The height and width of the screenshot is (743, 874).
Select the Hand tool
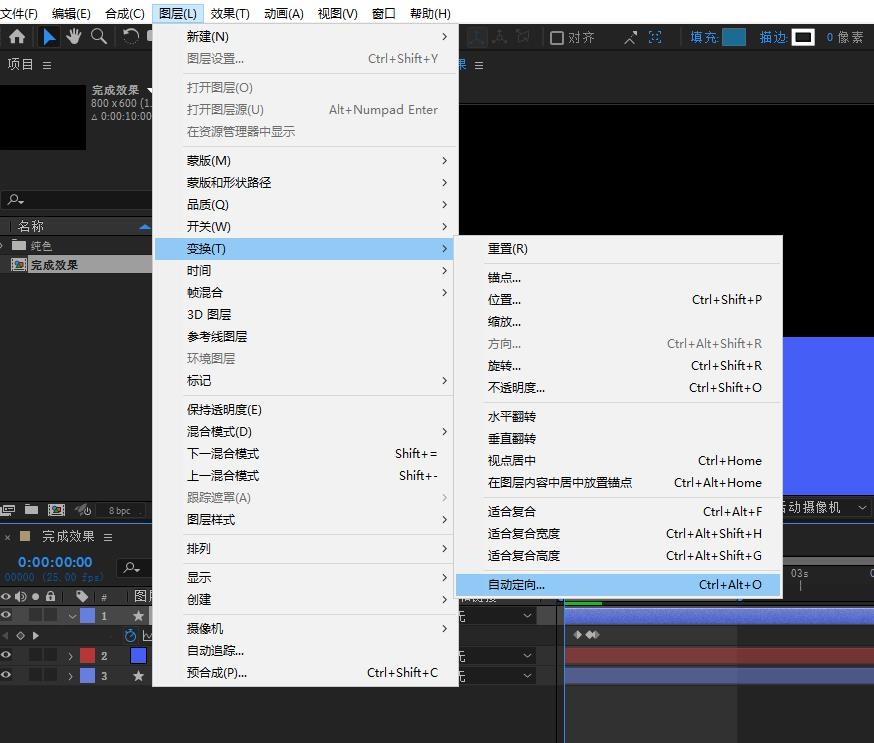click(x=74, y=37)
